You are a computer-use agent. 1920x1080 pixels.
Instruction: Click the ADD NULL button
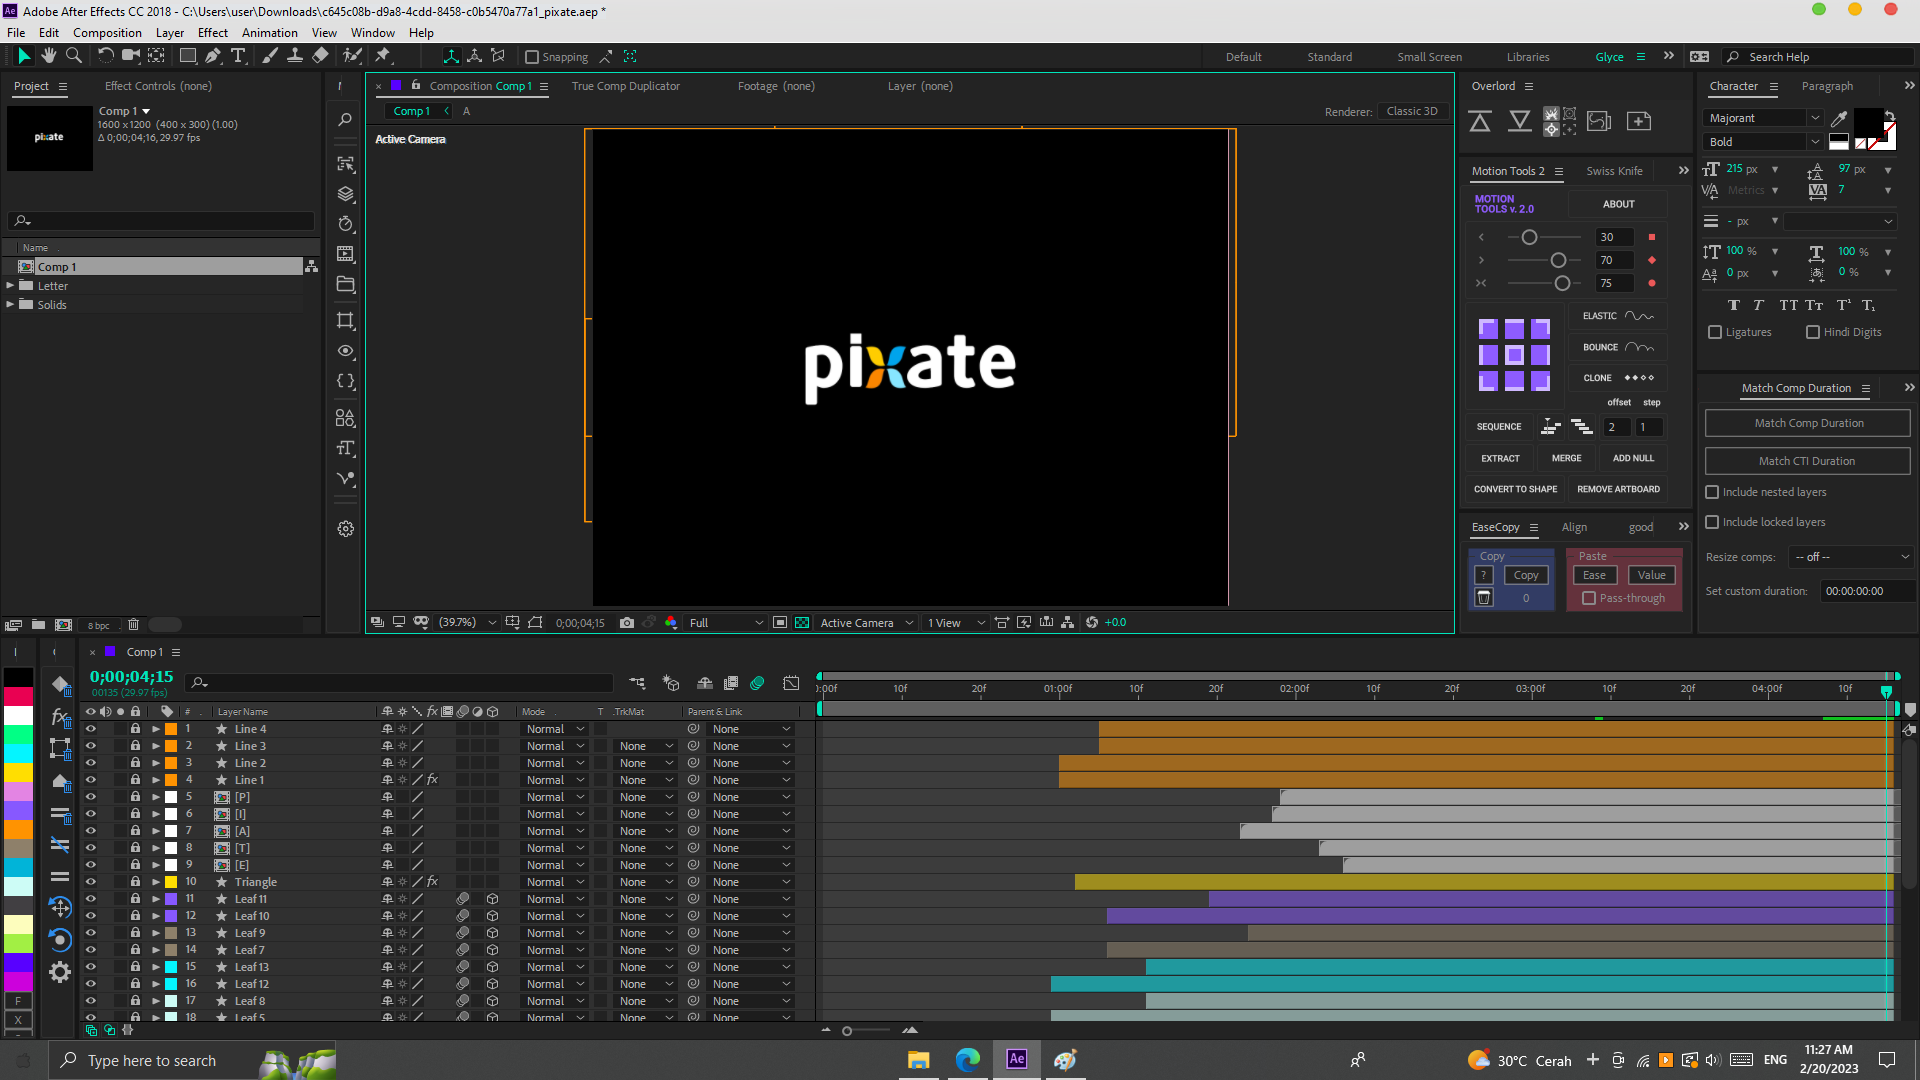[1633, 458]
